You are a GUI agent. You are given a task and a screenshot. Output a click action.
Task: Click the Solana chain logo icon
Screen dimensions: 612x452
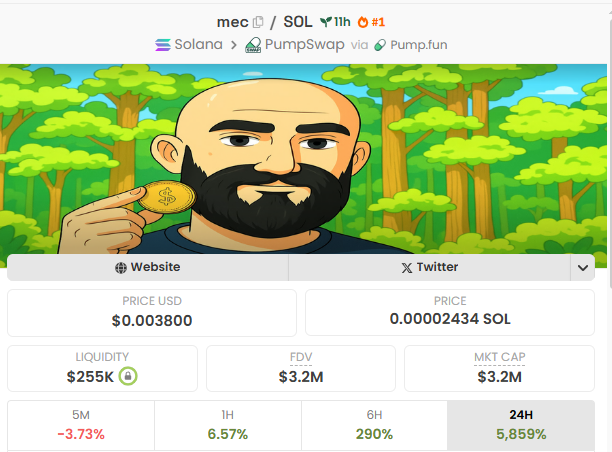(x=163, y=45)
